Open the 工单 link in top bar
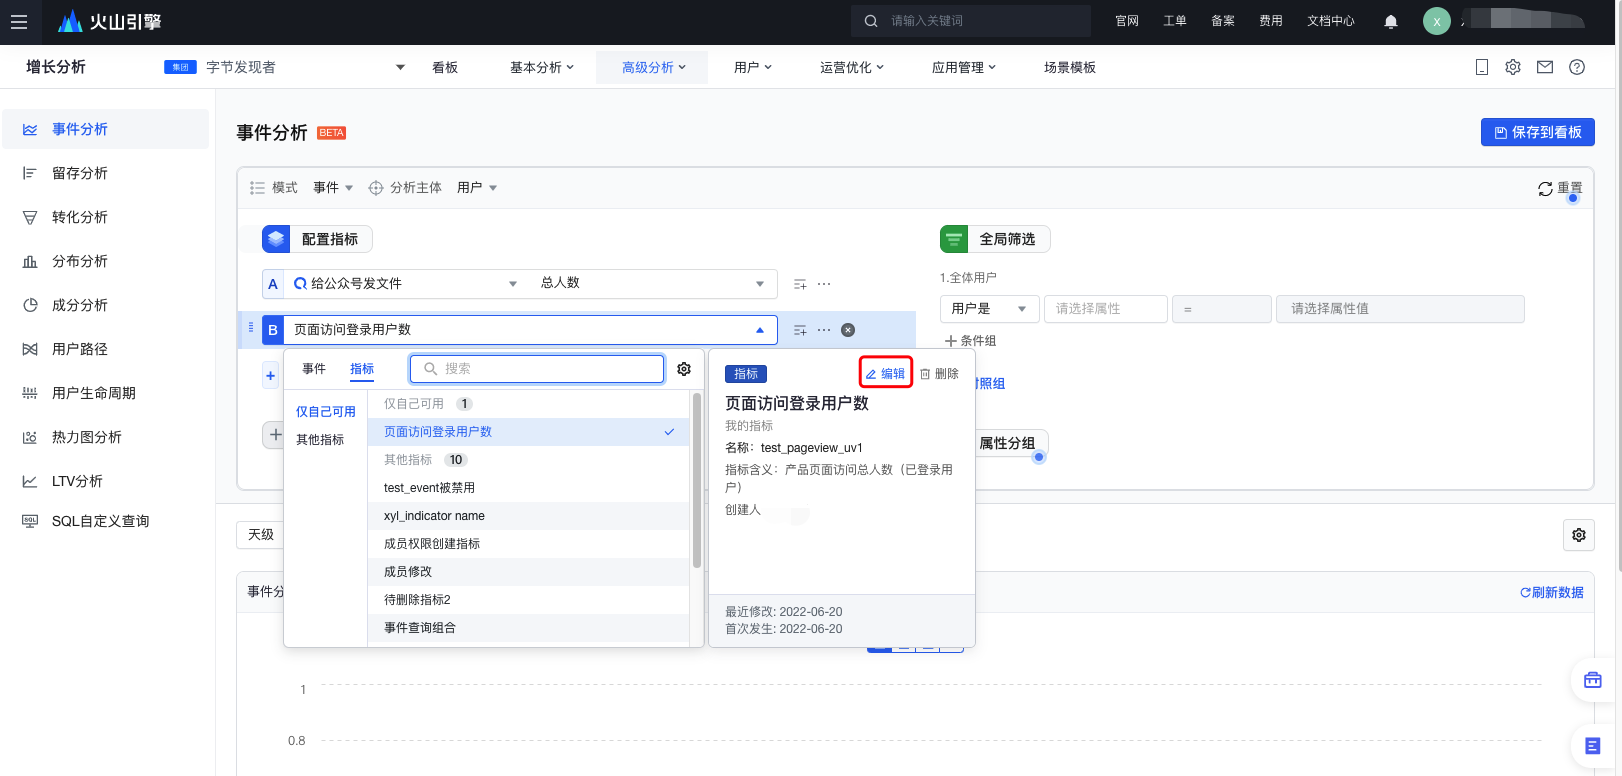Viewport: 1622px width, 776px height. pos(1175,21)
